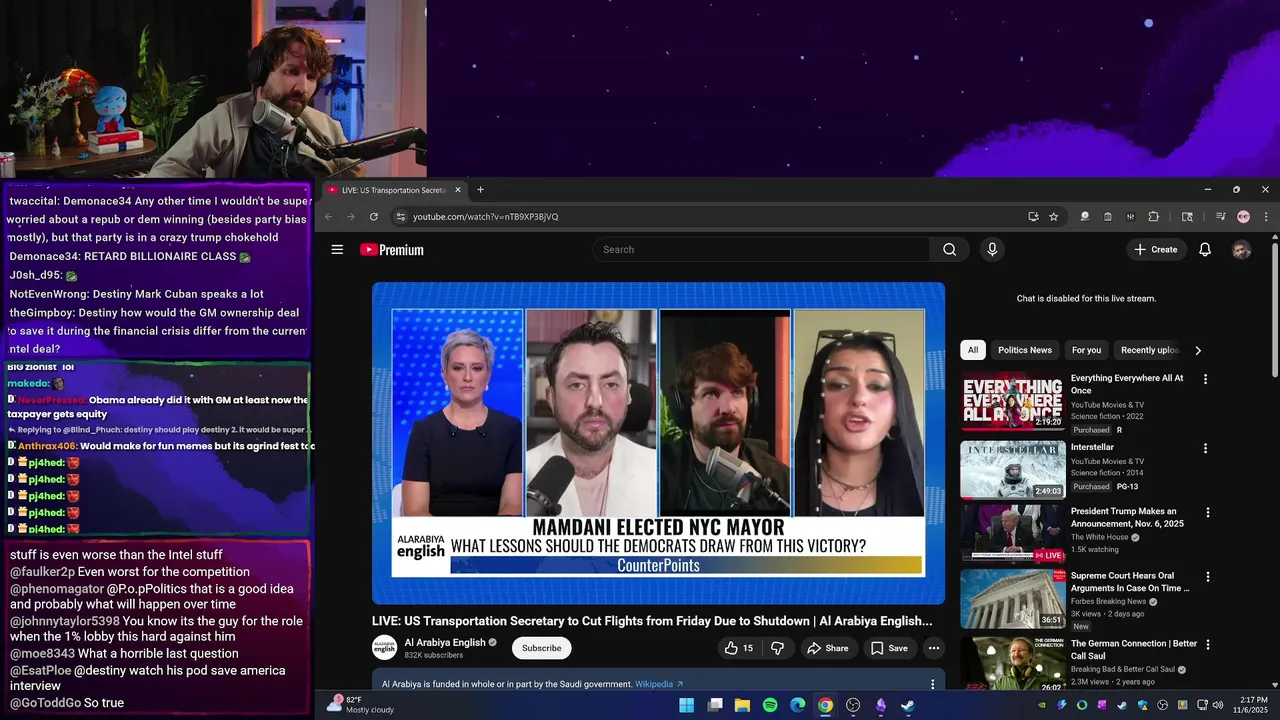Open YouTube notifications bell
Viewport: 1280px width, 720px height.
pyautogui.click(x=1205, y=250)
